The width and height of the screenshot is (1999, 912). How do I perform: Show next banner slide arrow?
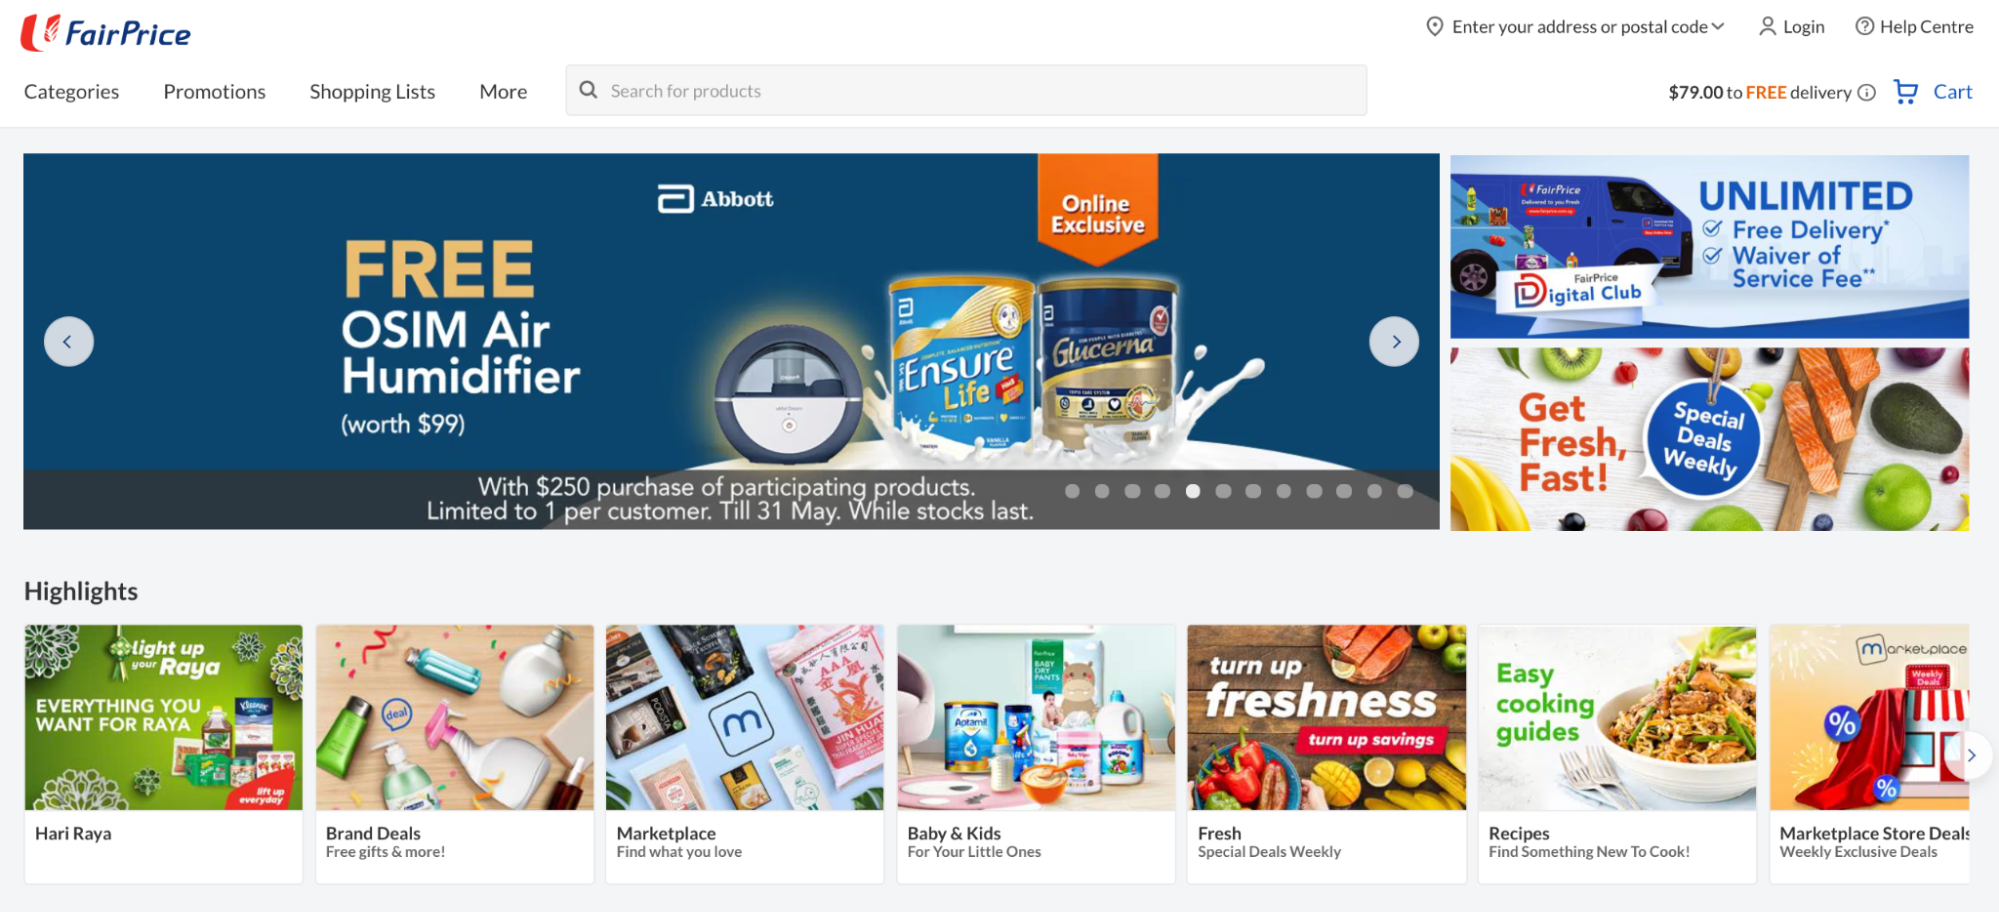pos(1394,342)
